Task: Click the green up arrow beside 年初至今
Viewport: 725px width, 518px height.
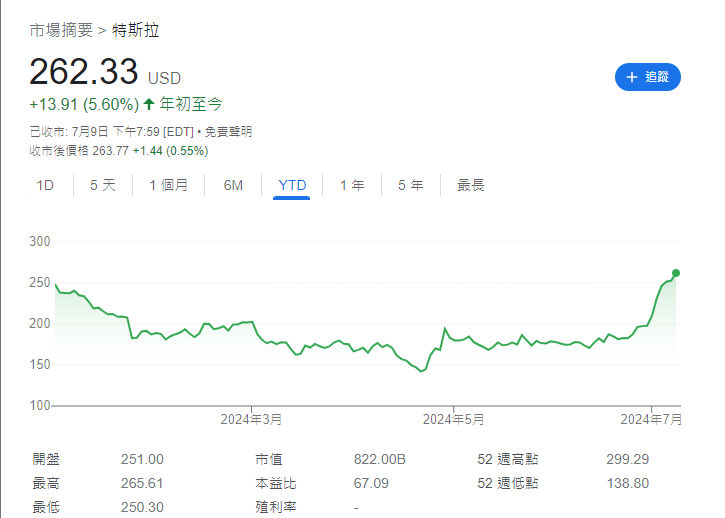Action: point(149,103)
